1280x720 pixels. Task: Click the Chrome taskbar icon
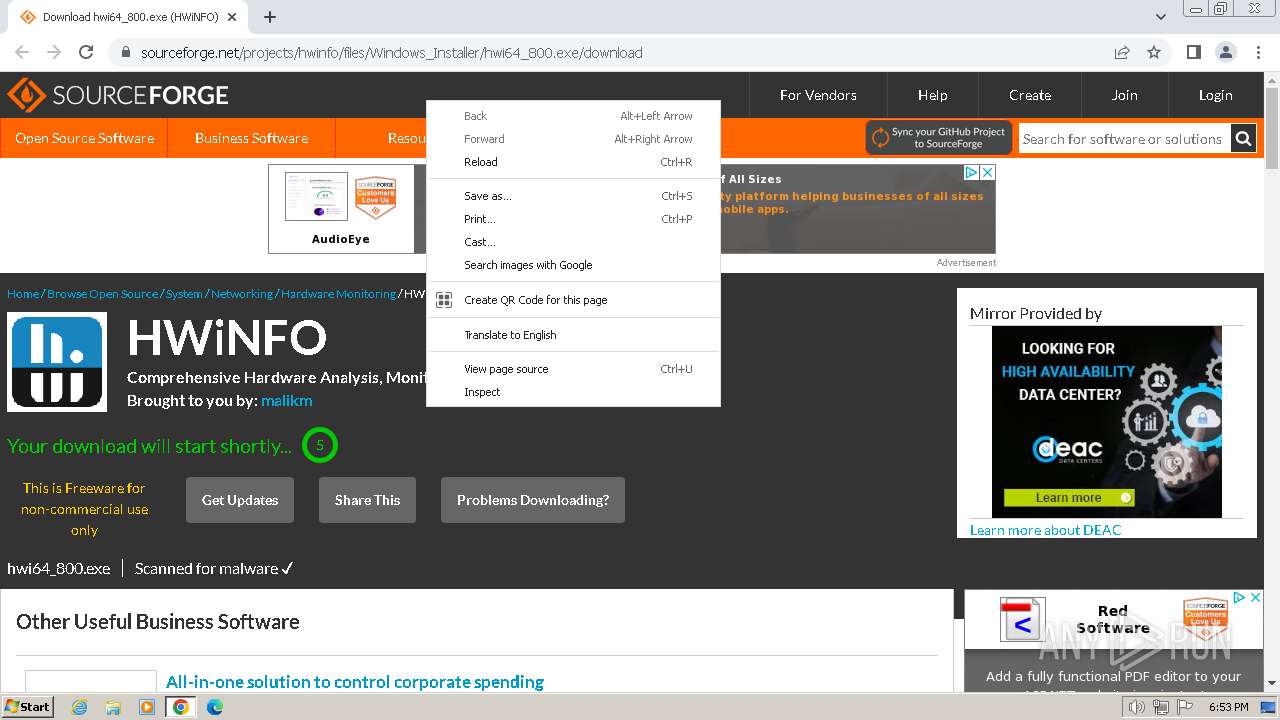pos(181,707)
